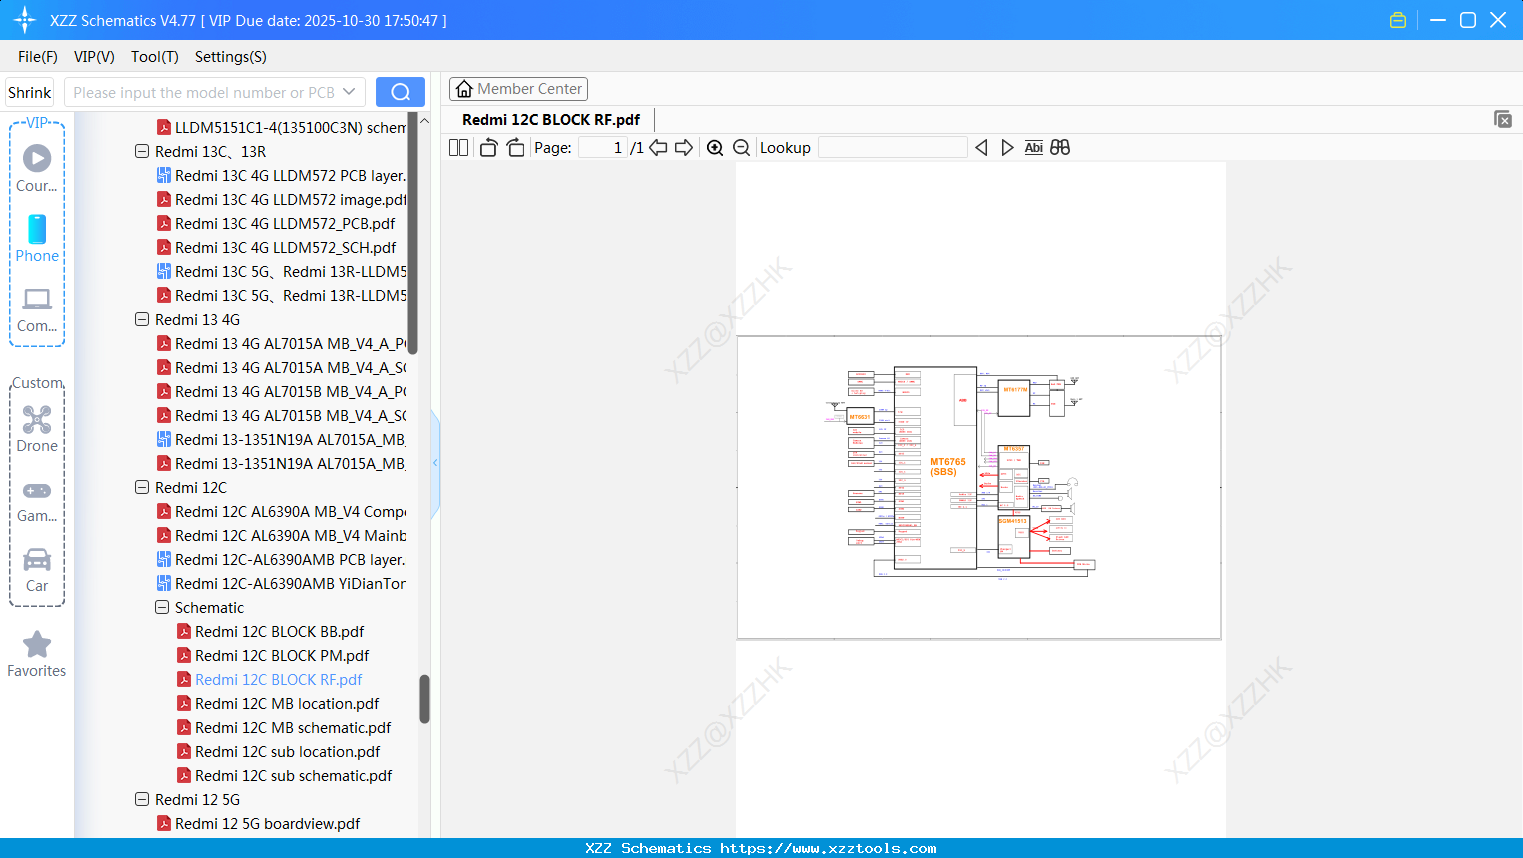Viewport: 1523px width, 858px height.
Task: Open the Member Center
Action: [518, 88]
